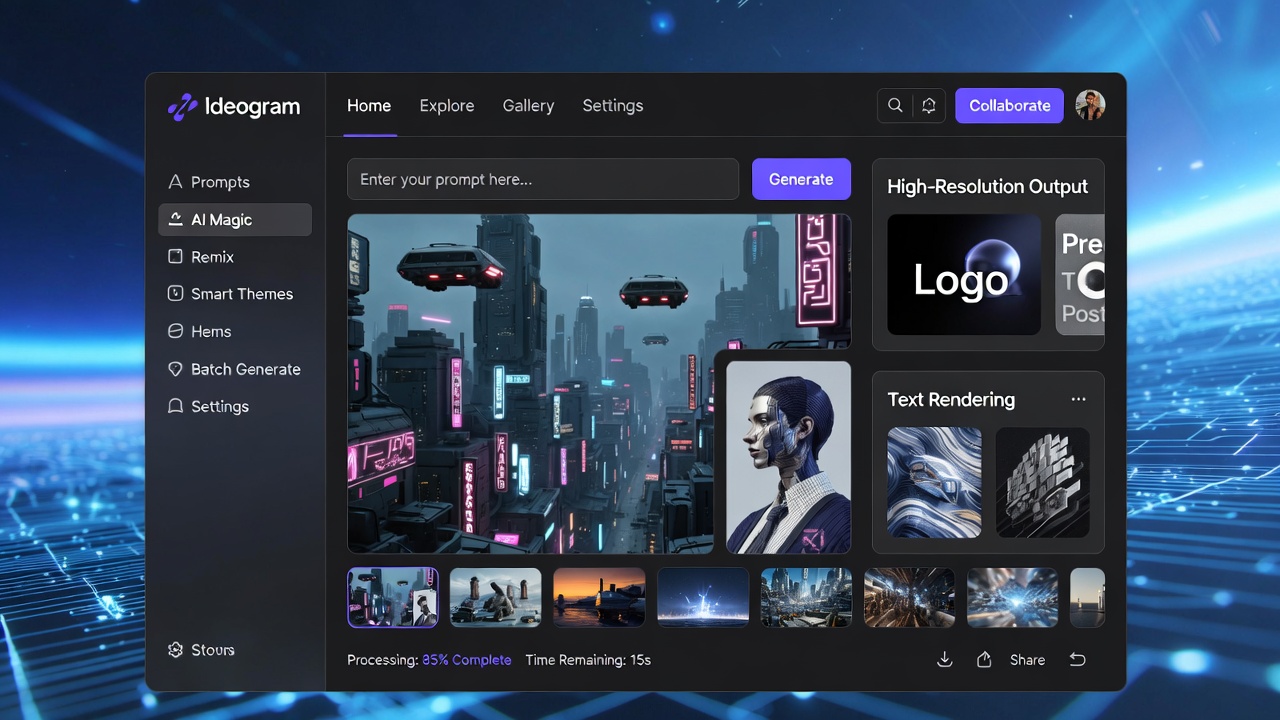This screenshot has height=720, width=1280.
Task: Open the cyberpunk portrait preview thumbnail
Action: coord(788,458)
